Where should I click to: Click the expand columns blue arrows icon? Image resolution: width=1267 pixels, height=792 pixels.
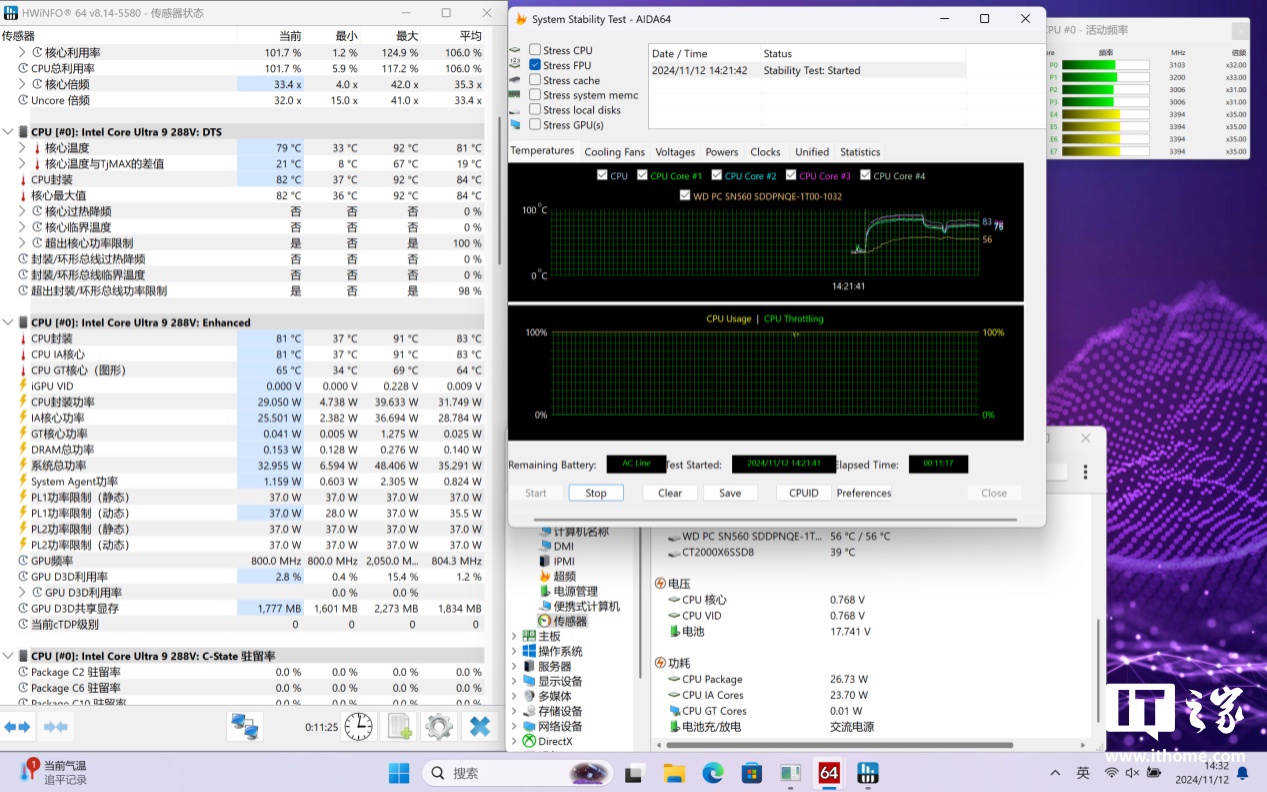pos(18,726)
